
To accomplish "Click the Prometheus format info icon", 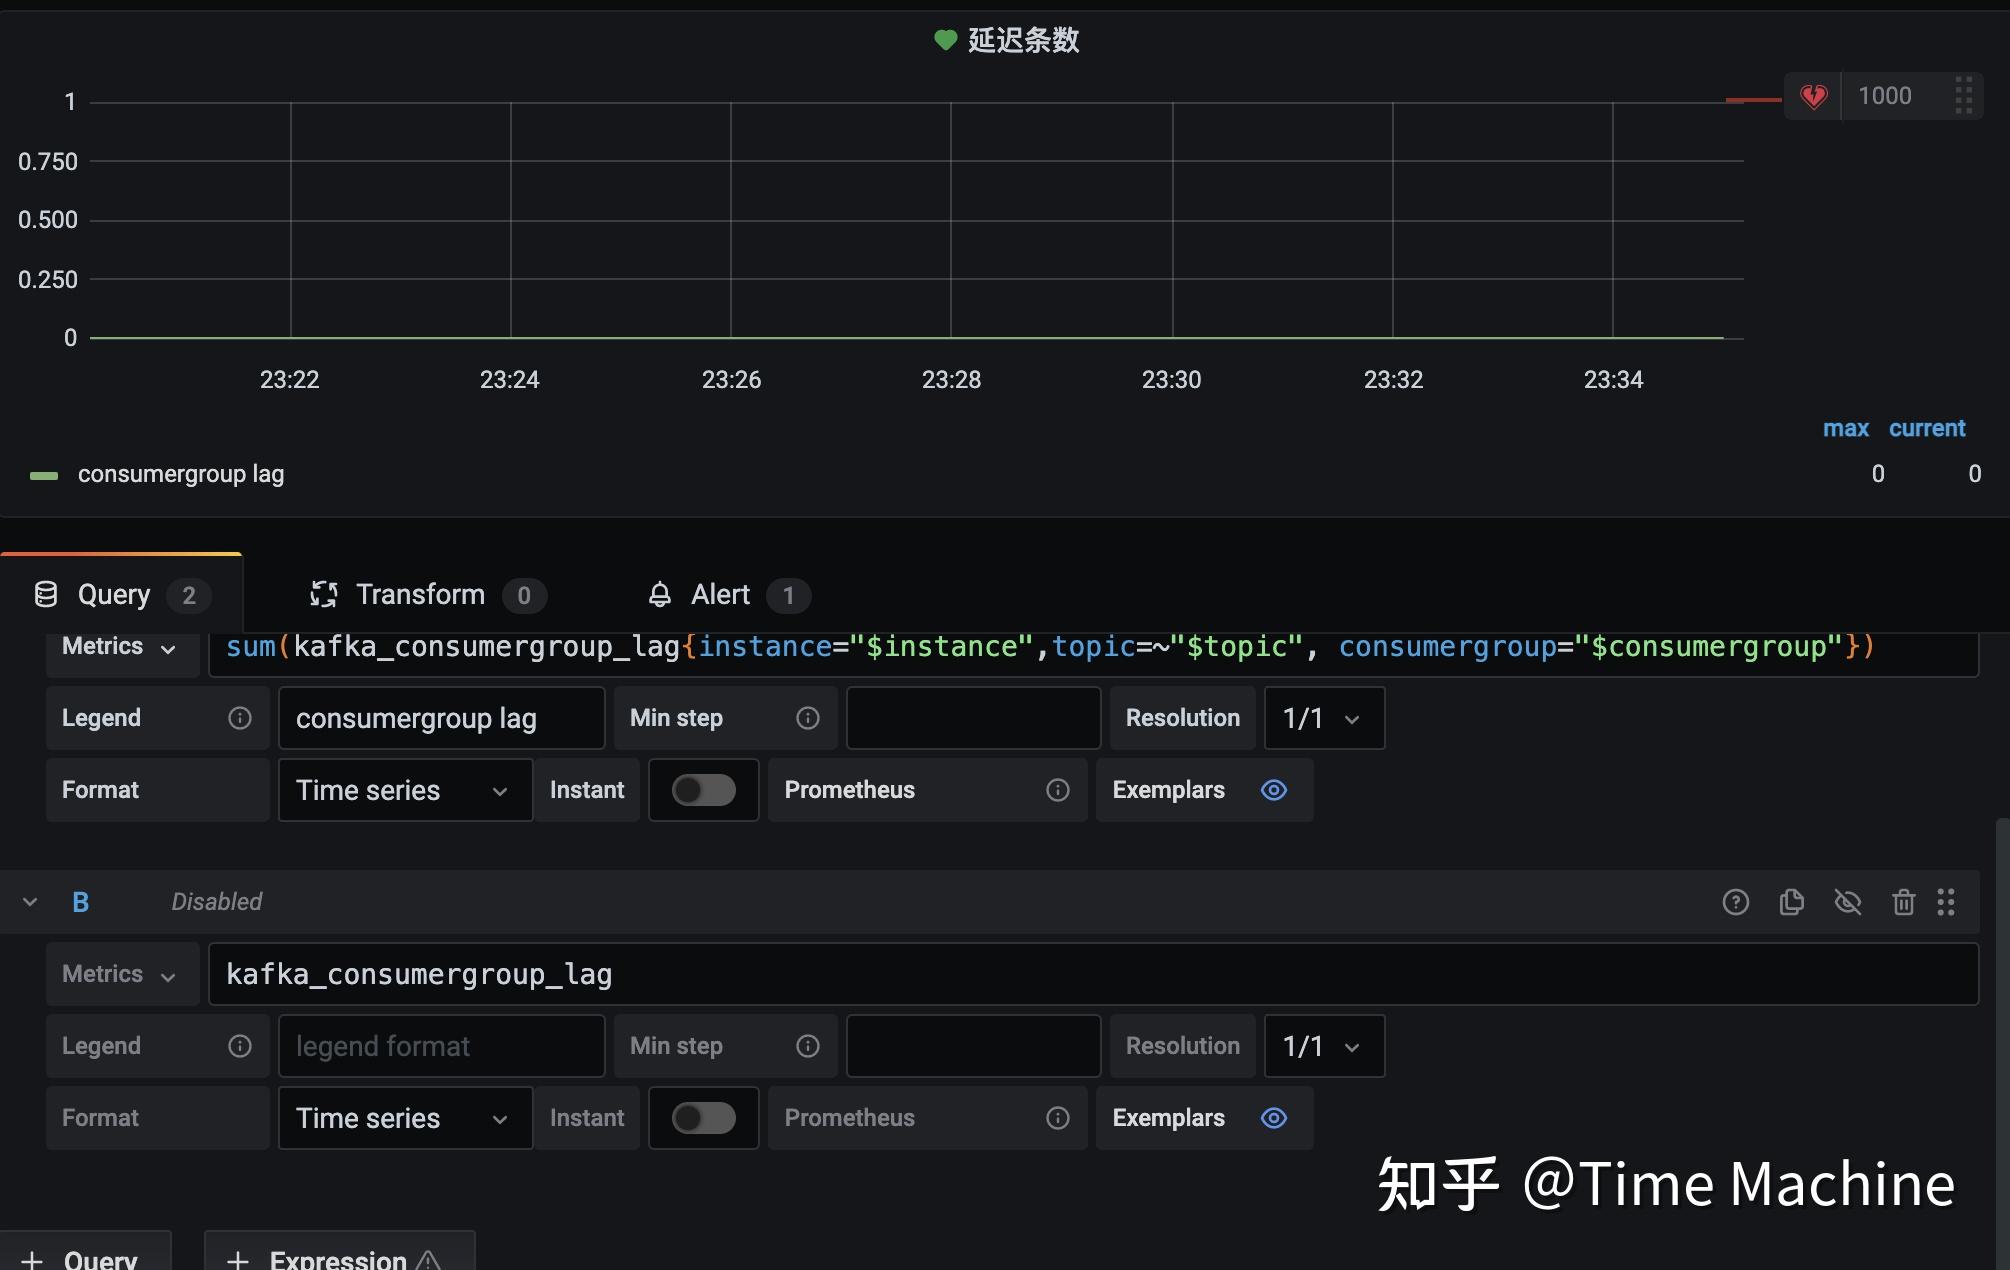I will (x=1057, y=790).
